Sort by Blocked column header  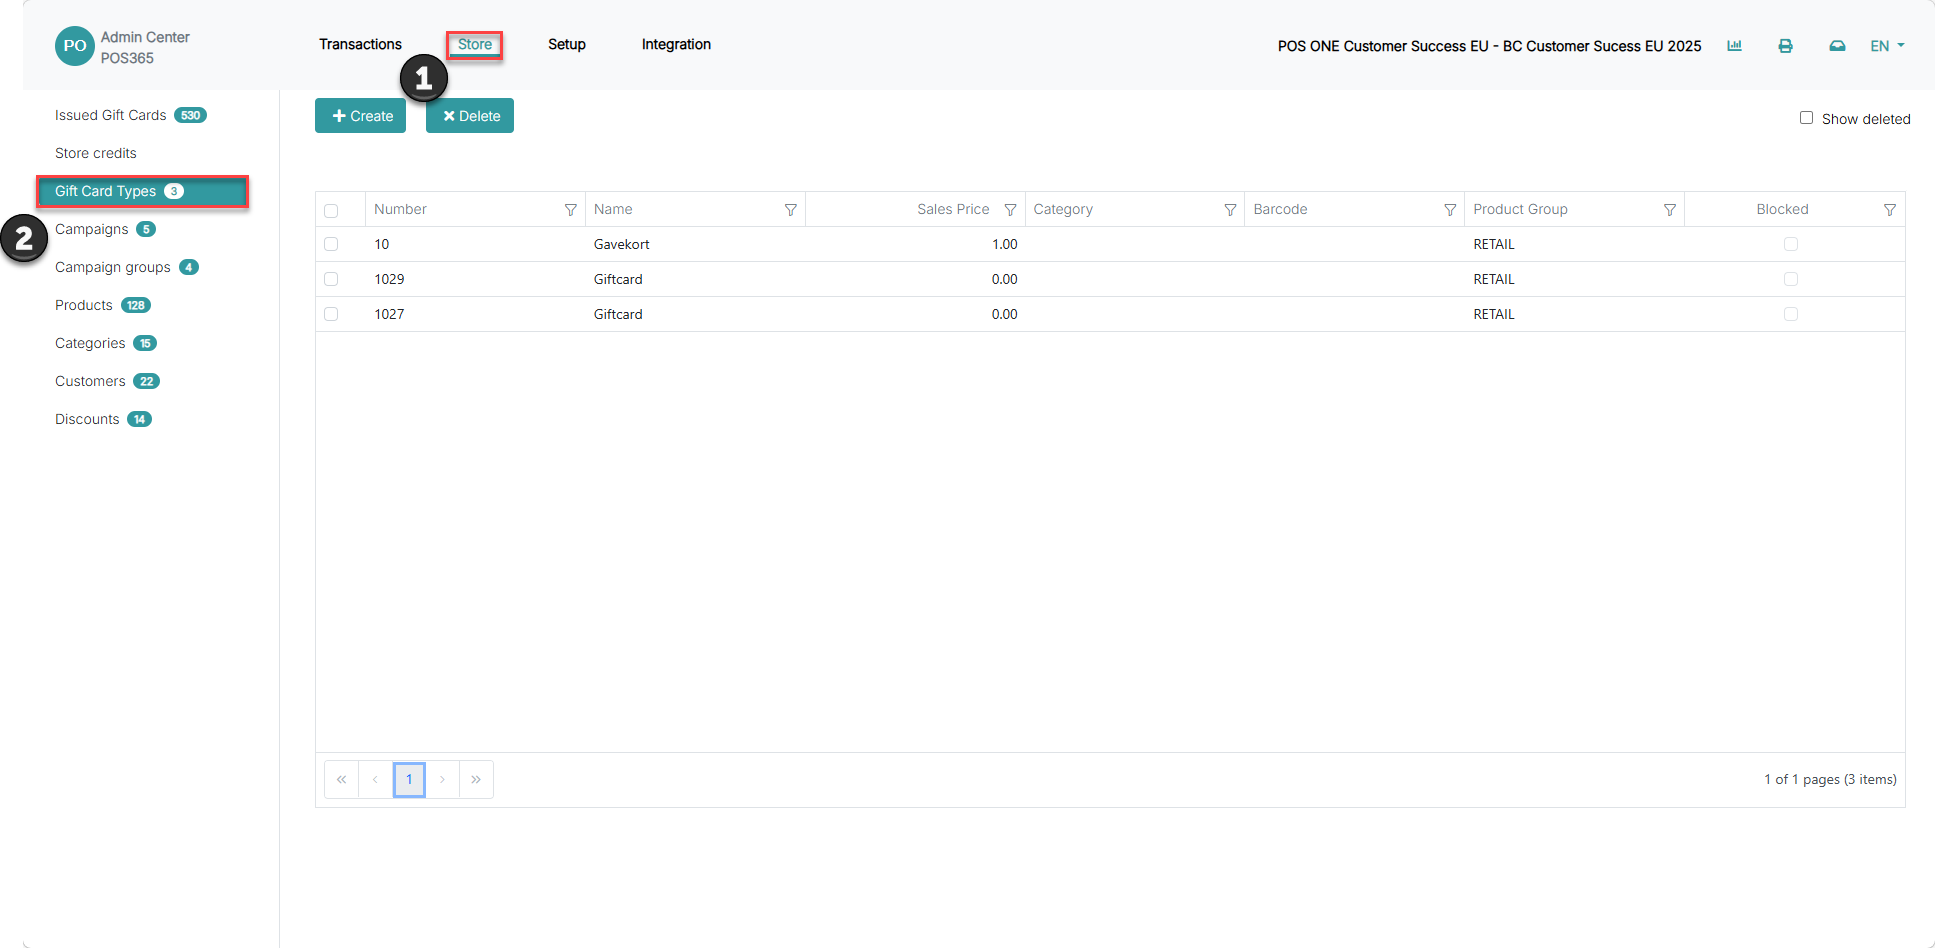tap(1782, 209)
